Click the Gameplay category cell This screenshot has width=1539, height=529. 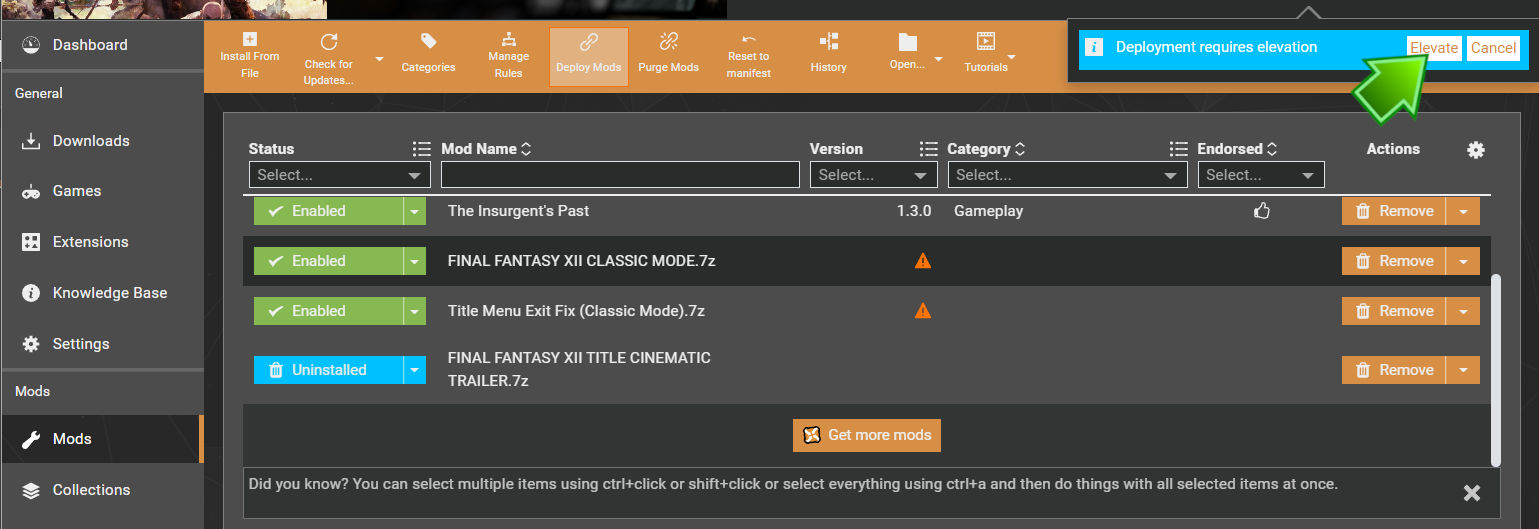988,211
